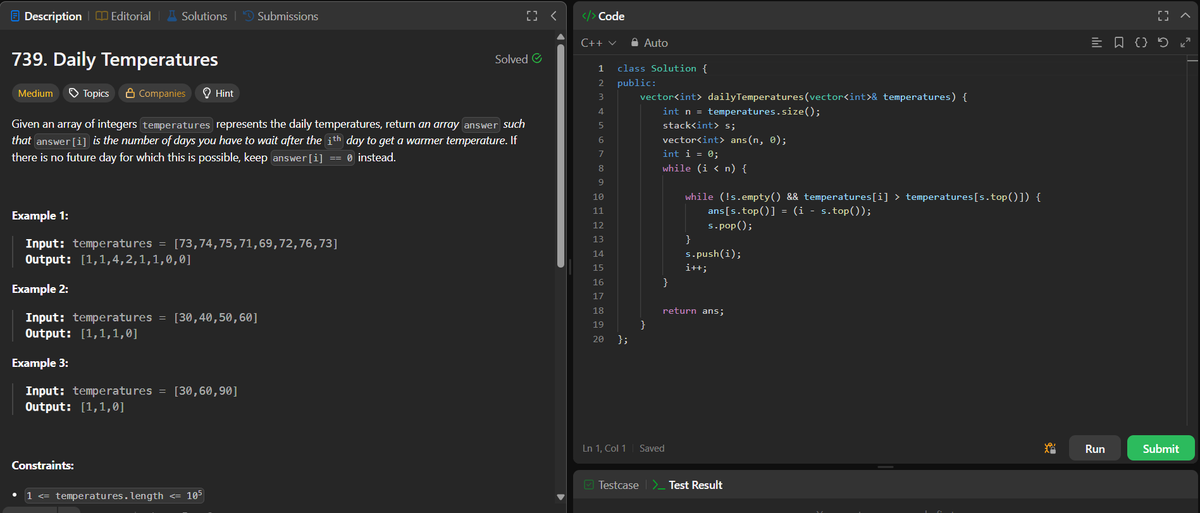Click the curly braces format icon
Viewport: 1200px width, 513px height.
[1141, 43]
